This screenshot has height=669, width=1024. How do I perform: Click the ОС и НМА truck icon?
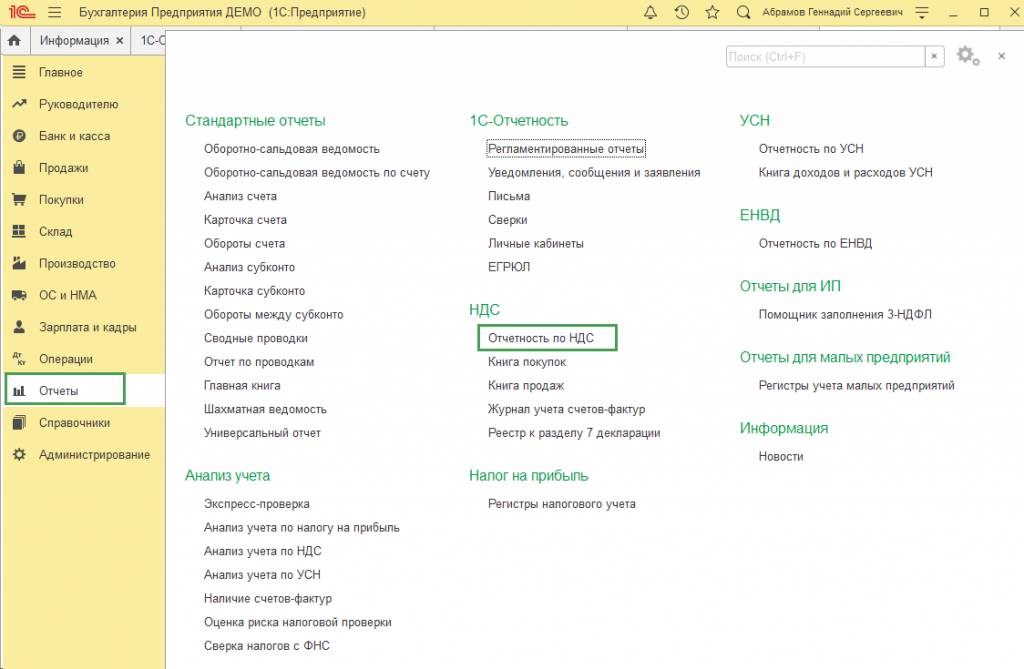coord(19,295)
